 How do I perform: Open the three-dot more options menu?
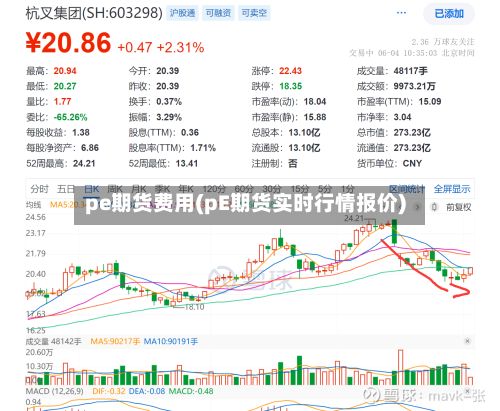pos(401,13)
